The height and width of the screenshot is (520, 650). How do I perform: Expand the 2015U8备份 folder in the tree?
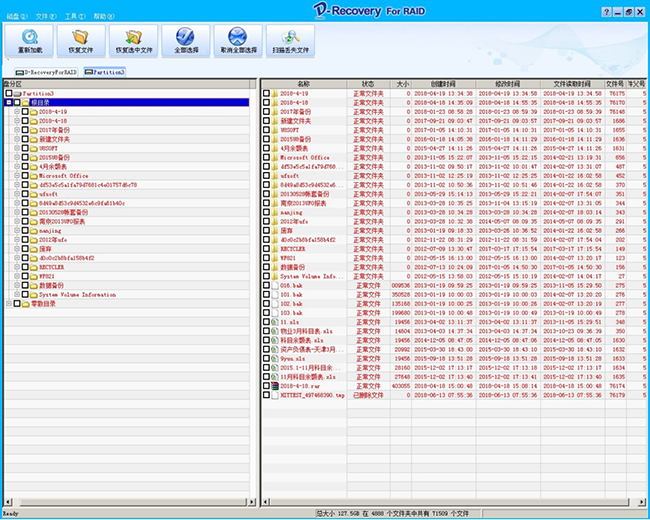[x=17, y=157]
